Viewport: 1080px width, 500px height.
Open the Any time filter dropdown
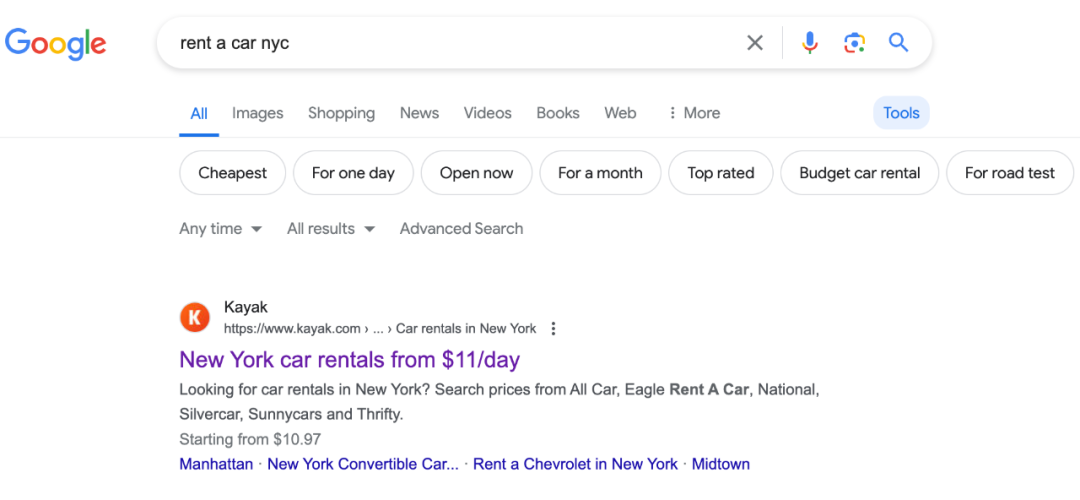[x=220, y=229]
